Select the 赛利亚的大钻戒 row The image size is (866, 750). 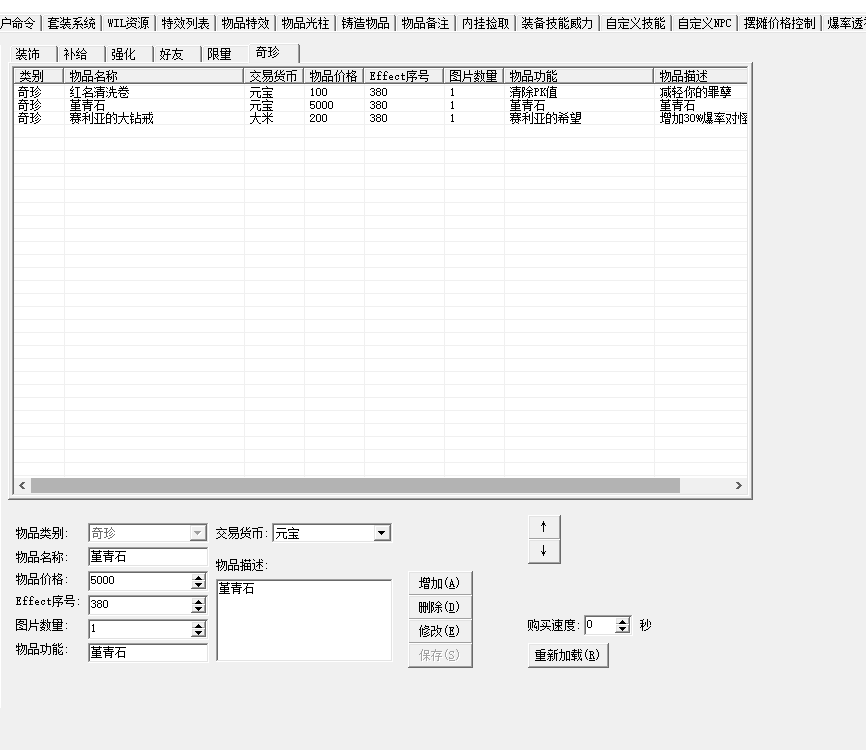coord(111,118)
